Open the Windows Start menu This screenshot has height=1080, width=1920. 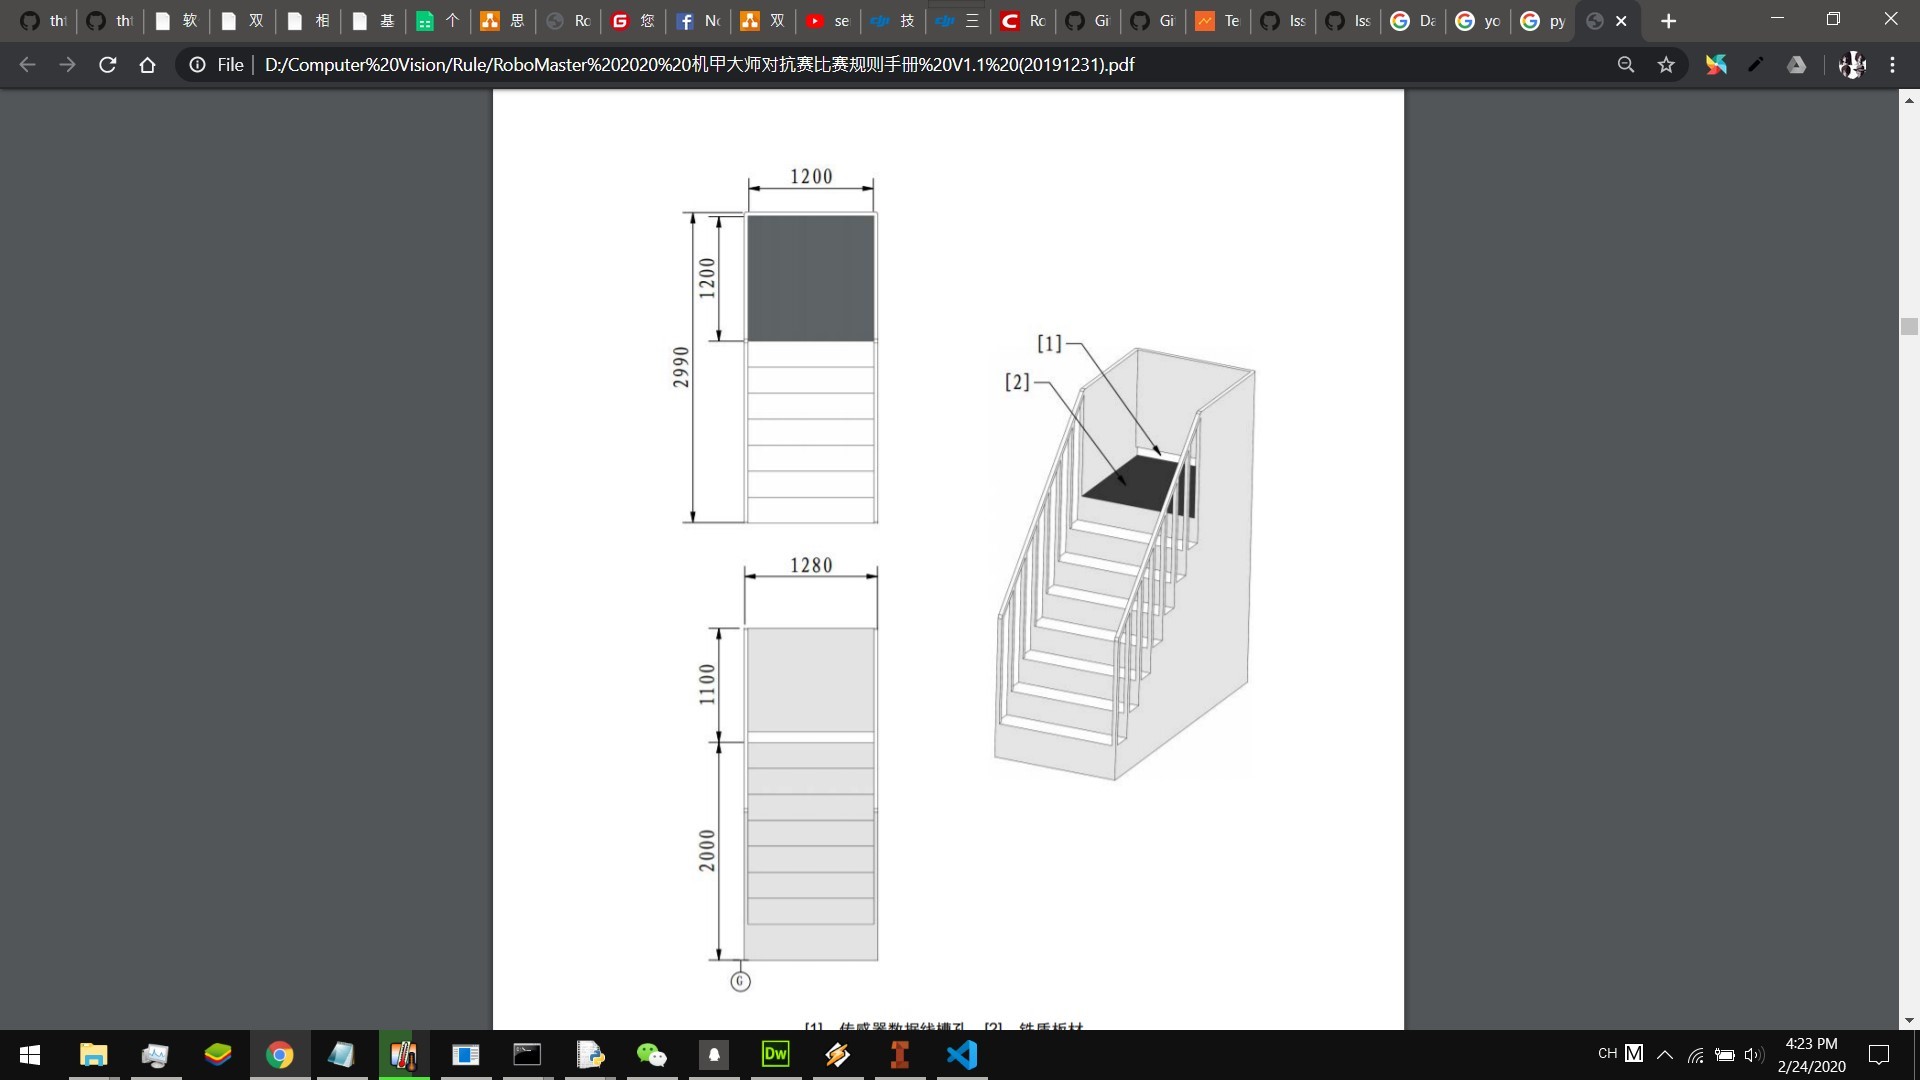coord(30,1055)
